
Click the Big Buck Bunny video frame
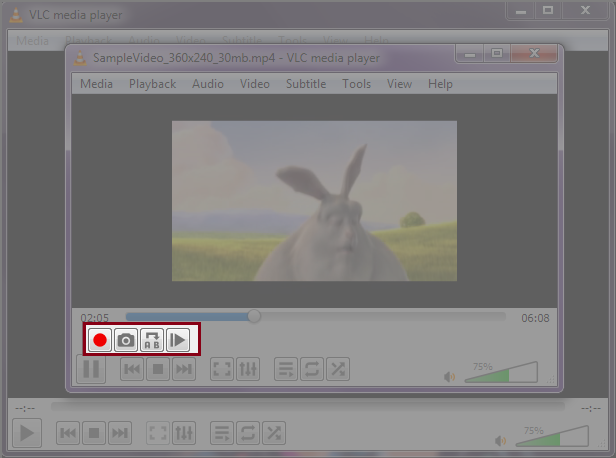314,201
